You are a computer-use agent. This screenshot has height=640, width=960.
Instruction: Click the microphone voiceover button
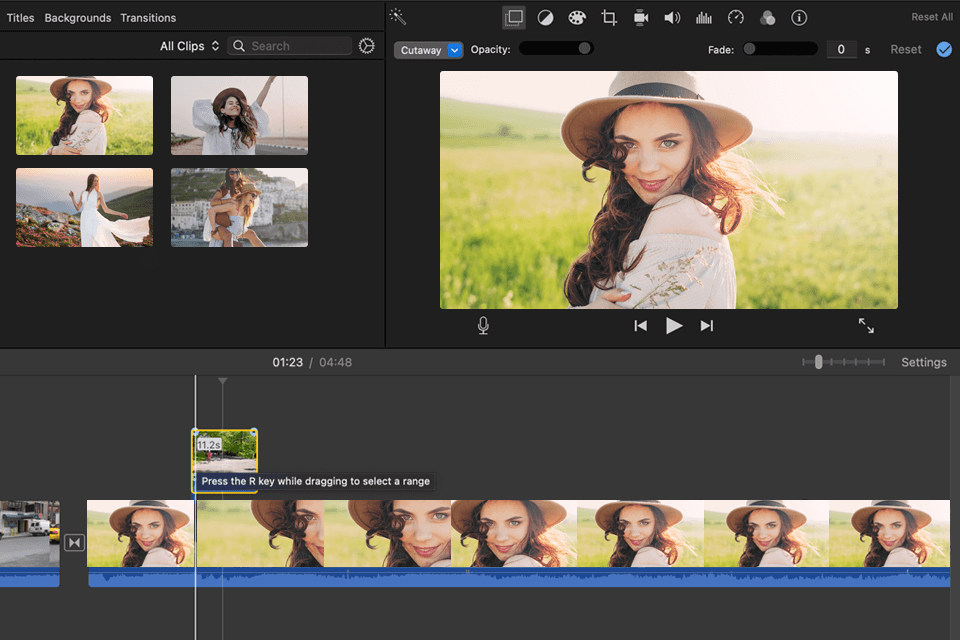(x=483, y=326)
